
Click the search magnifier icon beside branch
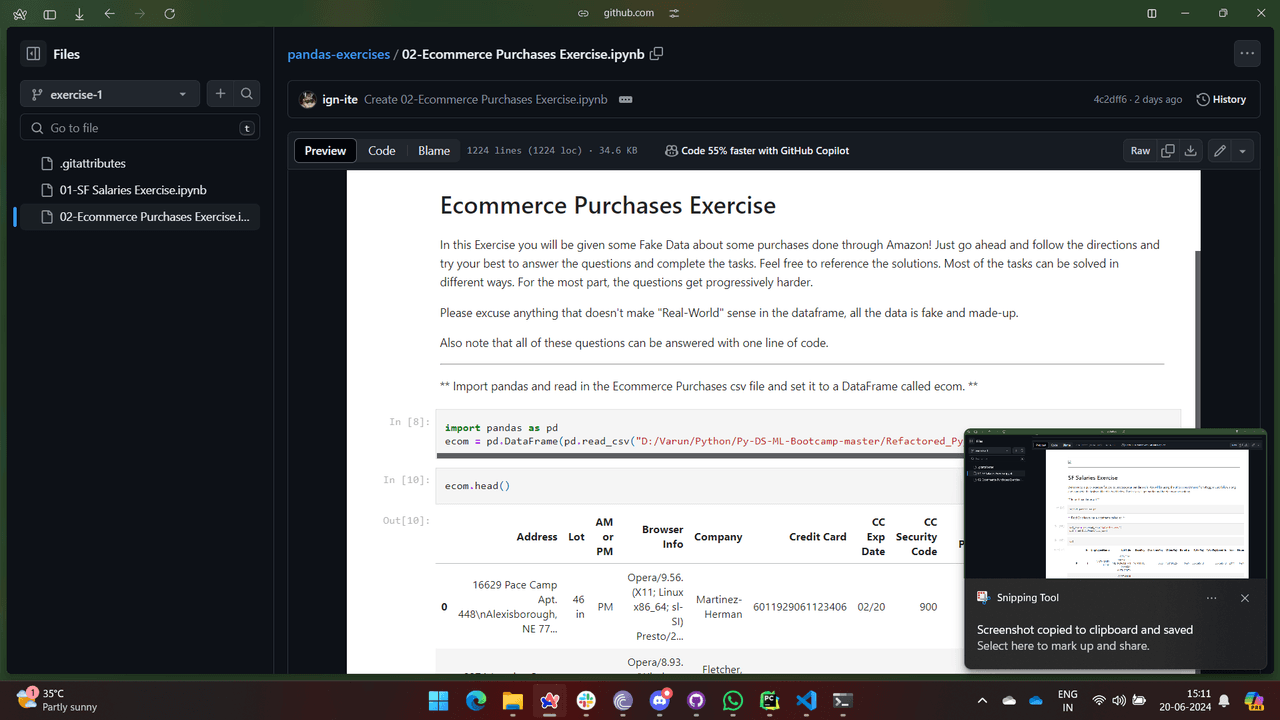point(246,94)
